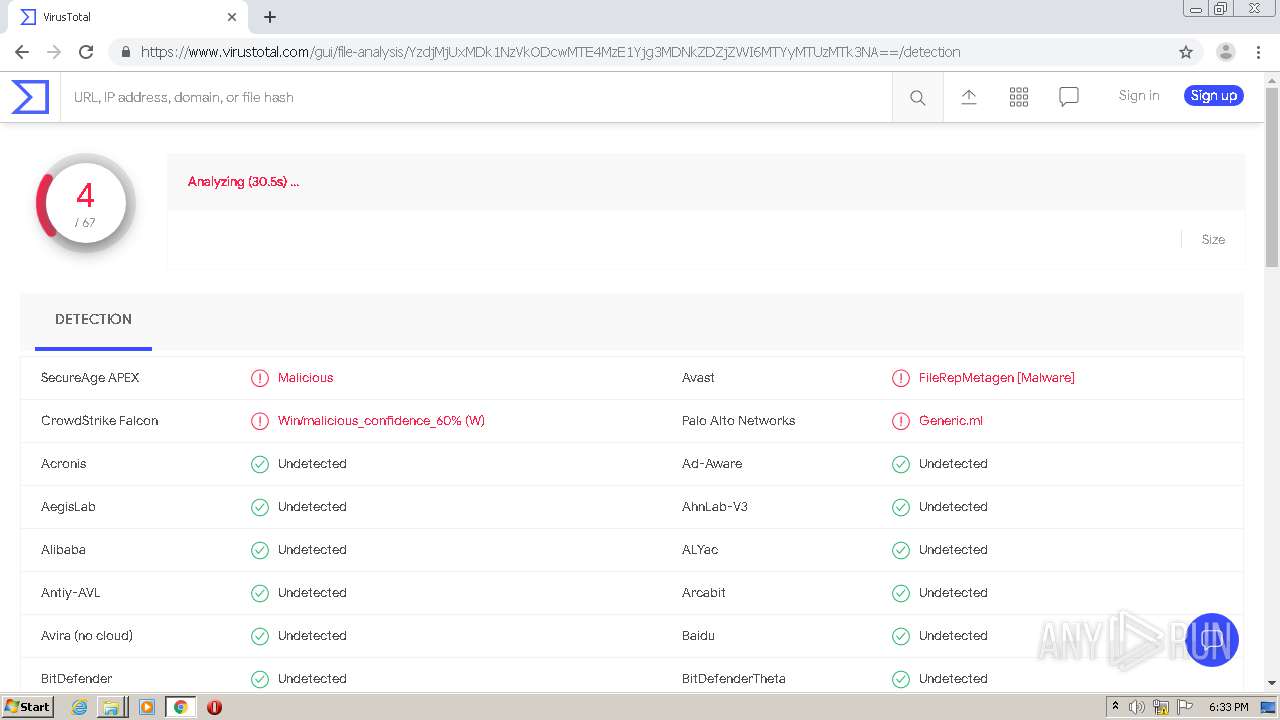Viewport: 1280px width, 720px height.
Task: Click the VirusTotal logo icon
Action: pos(30,97)
